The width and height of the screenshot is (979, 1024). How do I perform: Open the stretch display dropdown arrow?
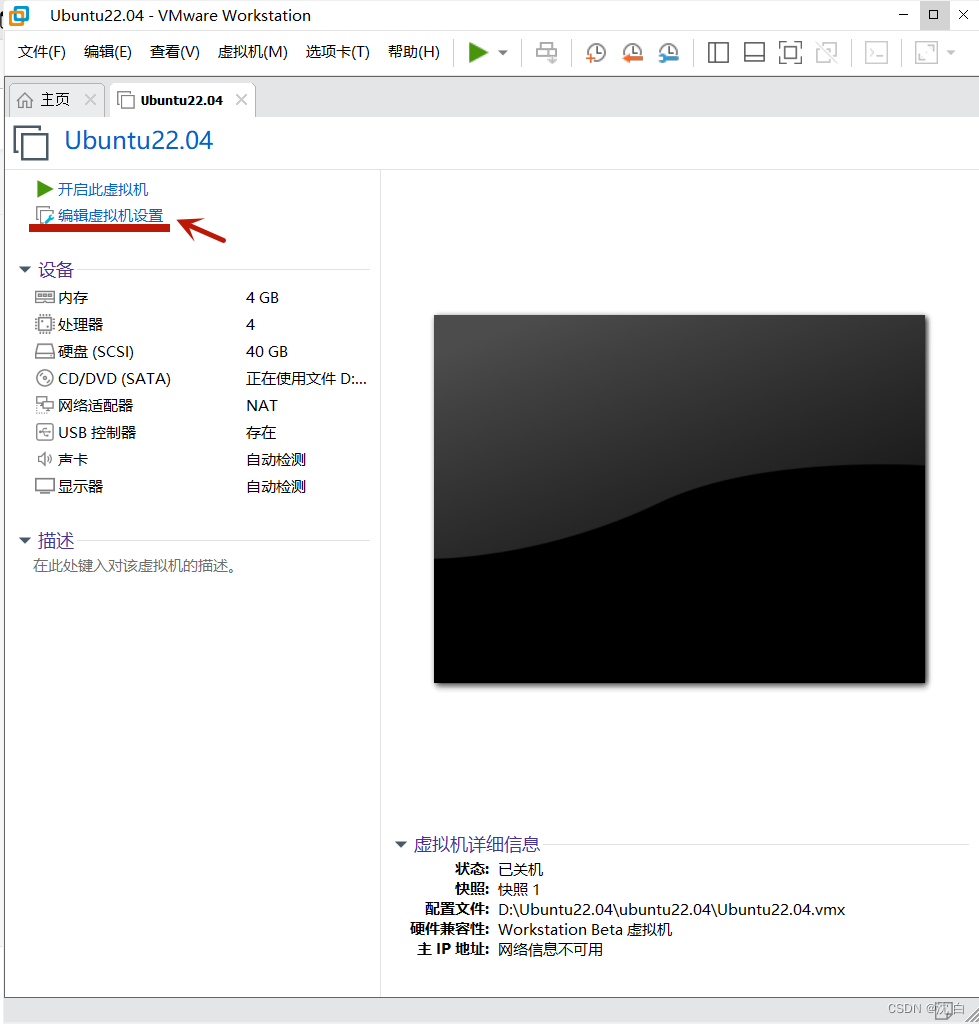click(951, 53)
